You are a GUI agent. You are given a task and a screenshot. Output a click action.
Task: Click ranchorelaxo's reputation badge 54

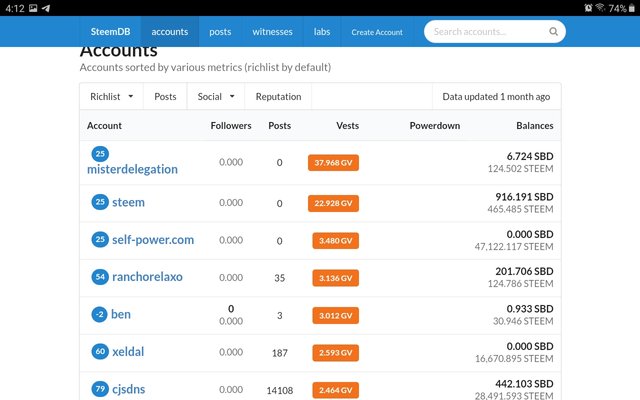click(100, 277)
